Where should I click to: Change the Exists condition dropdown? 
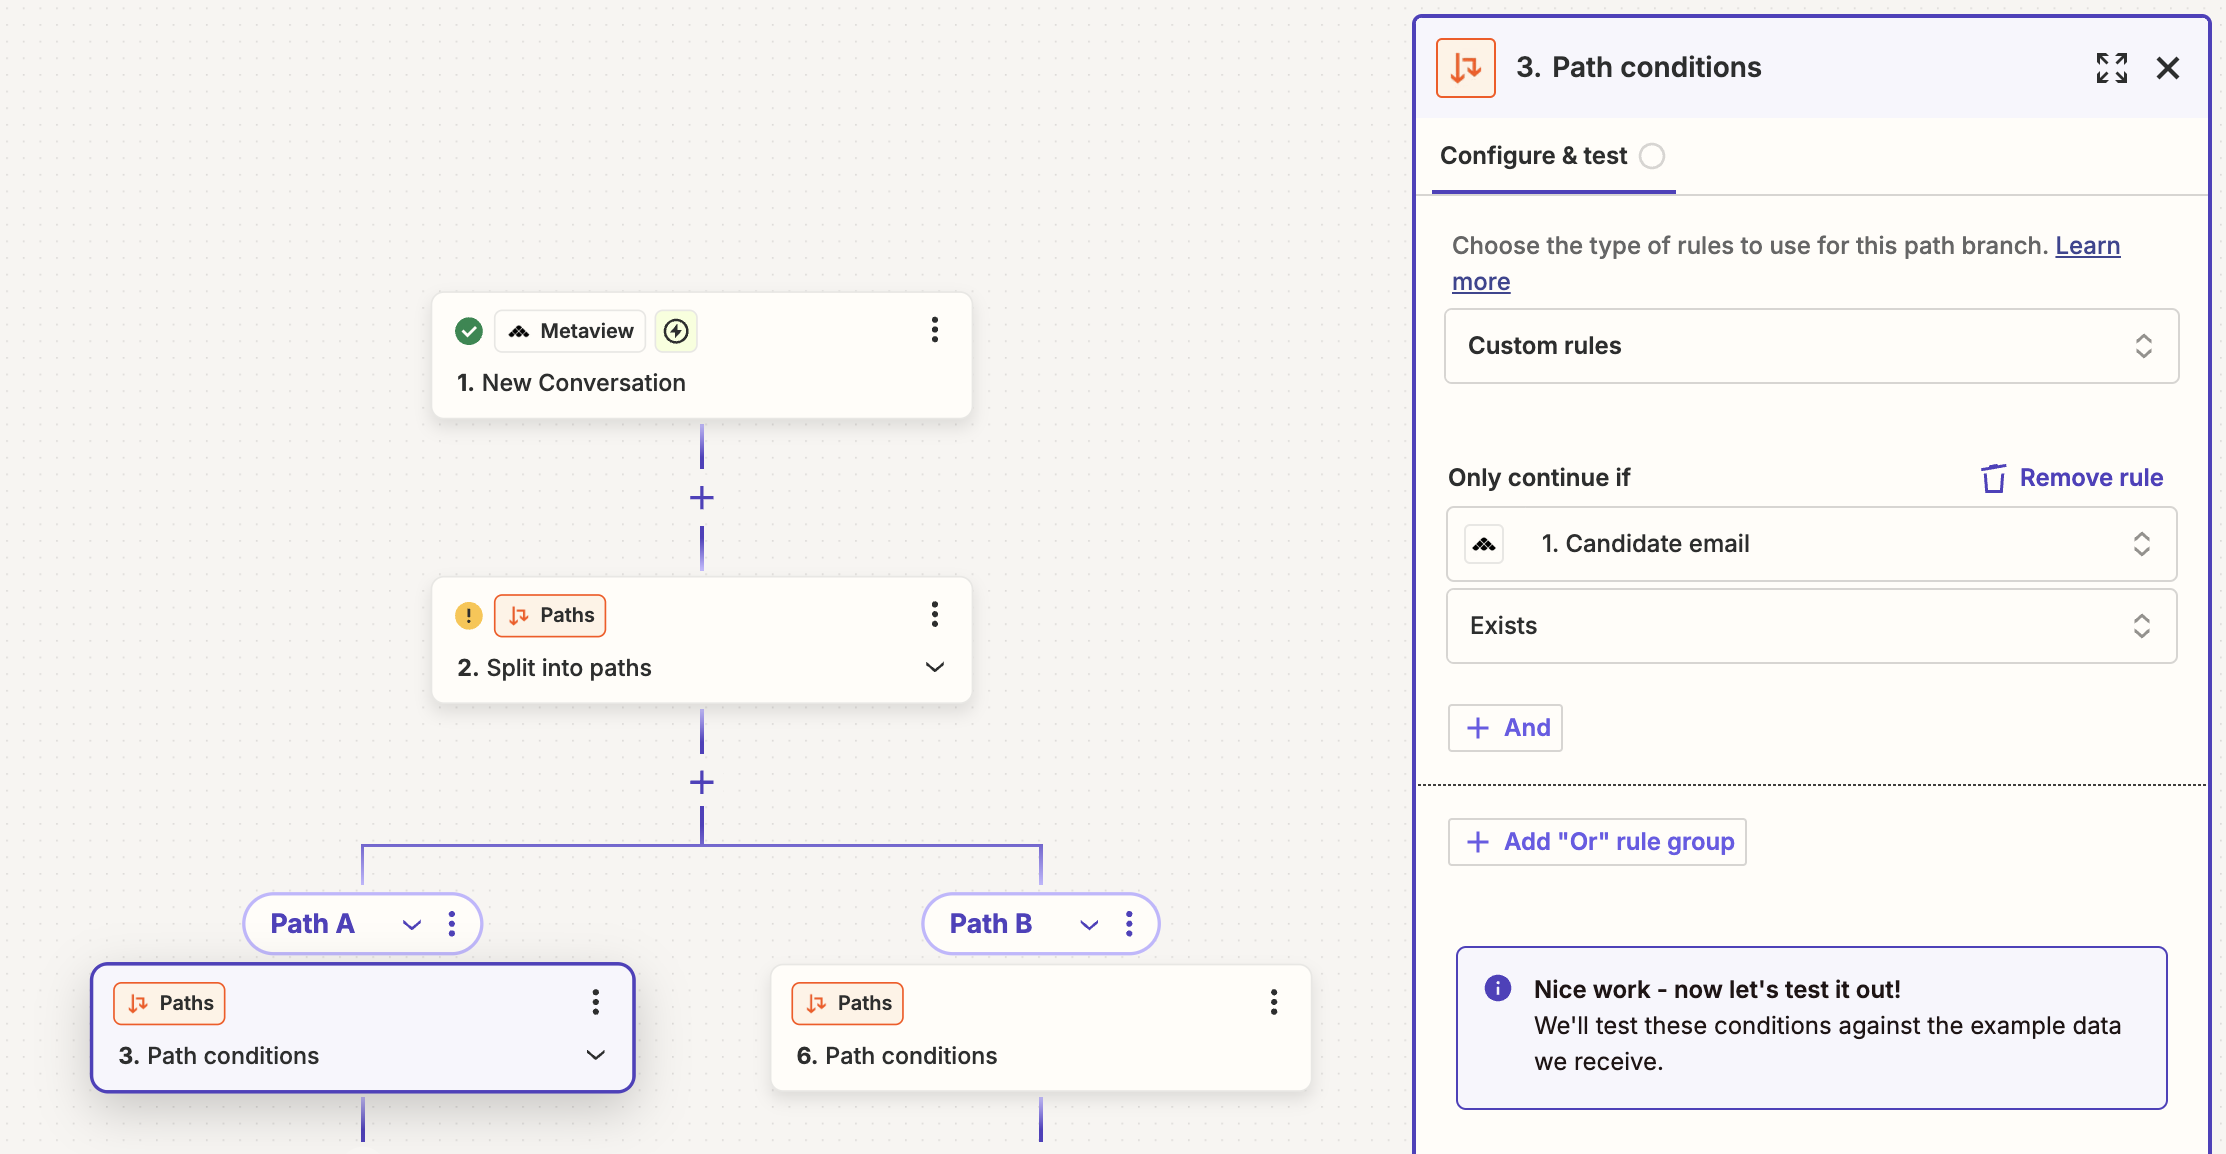click(1811, 626)
